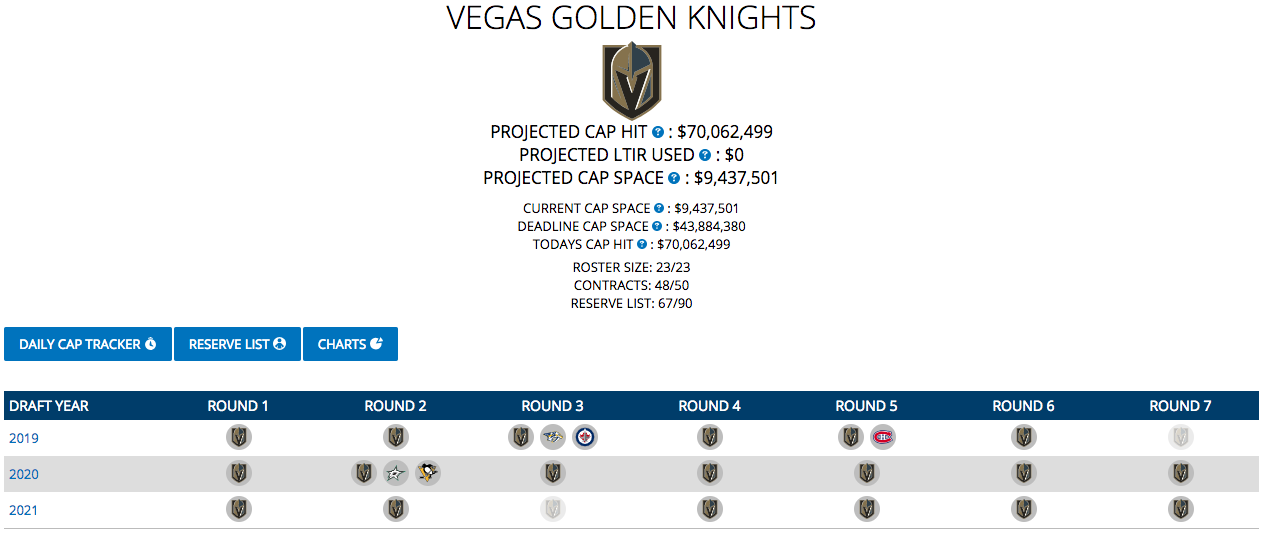Select Winnipeg Jets pick in 2019 Round 3

click(x=585, y=437)
